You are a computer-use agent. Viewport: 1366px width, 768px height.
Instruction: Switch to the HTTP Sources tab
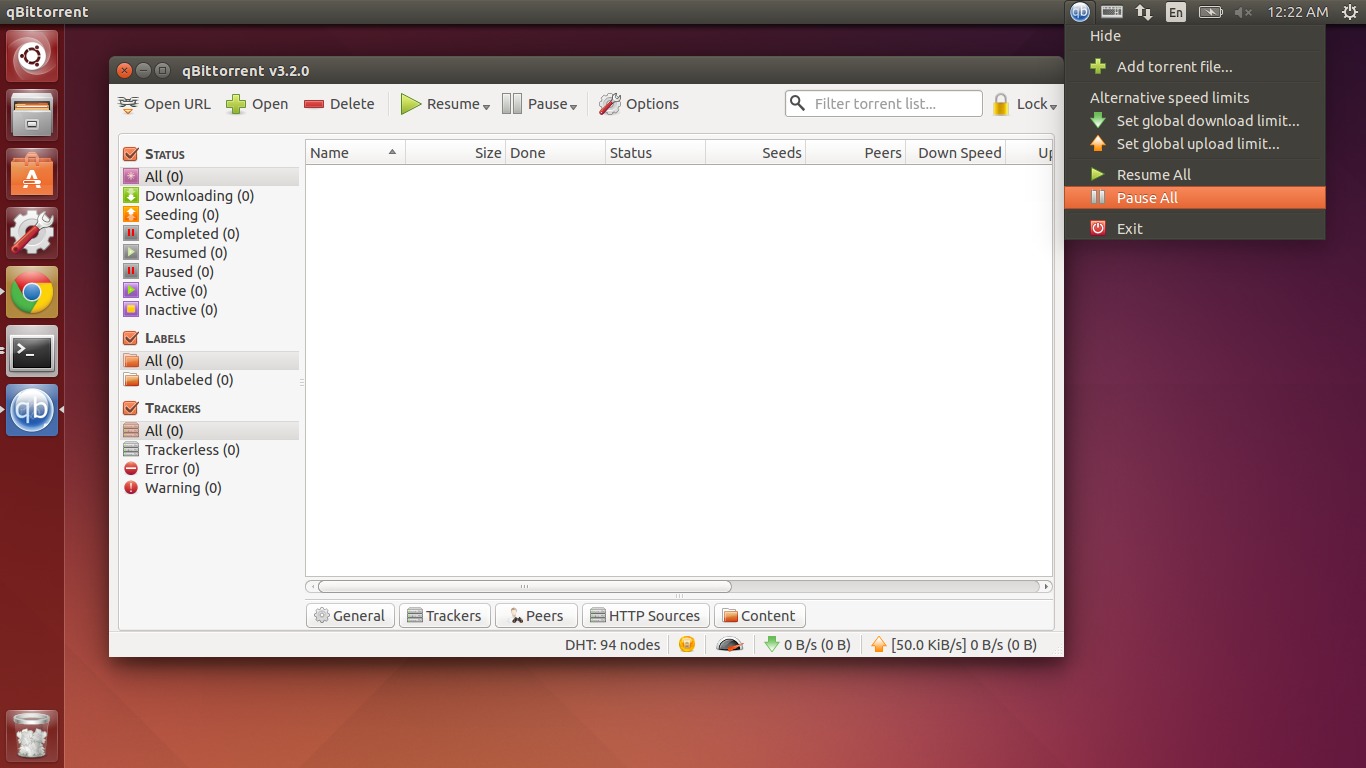pos(646,616)
